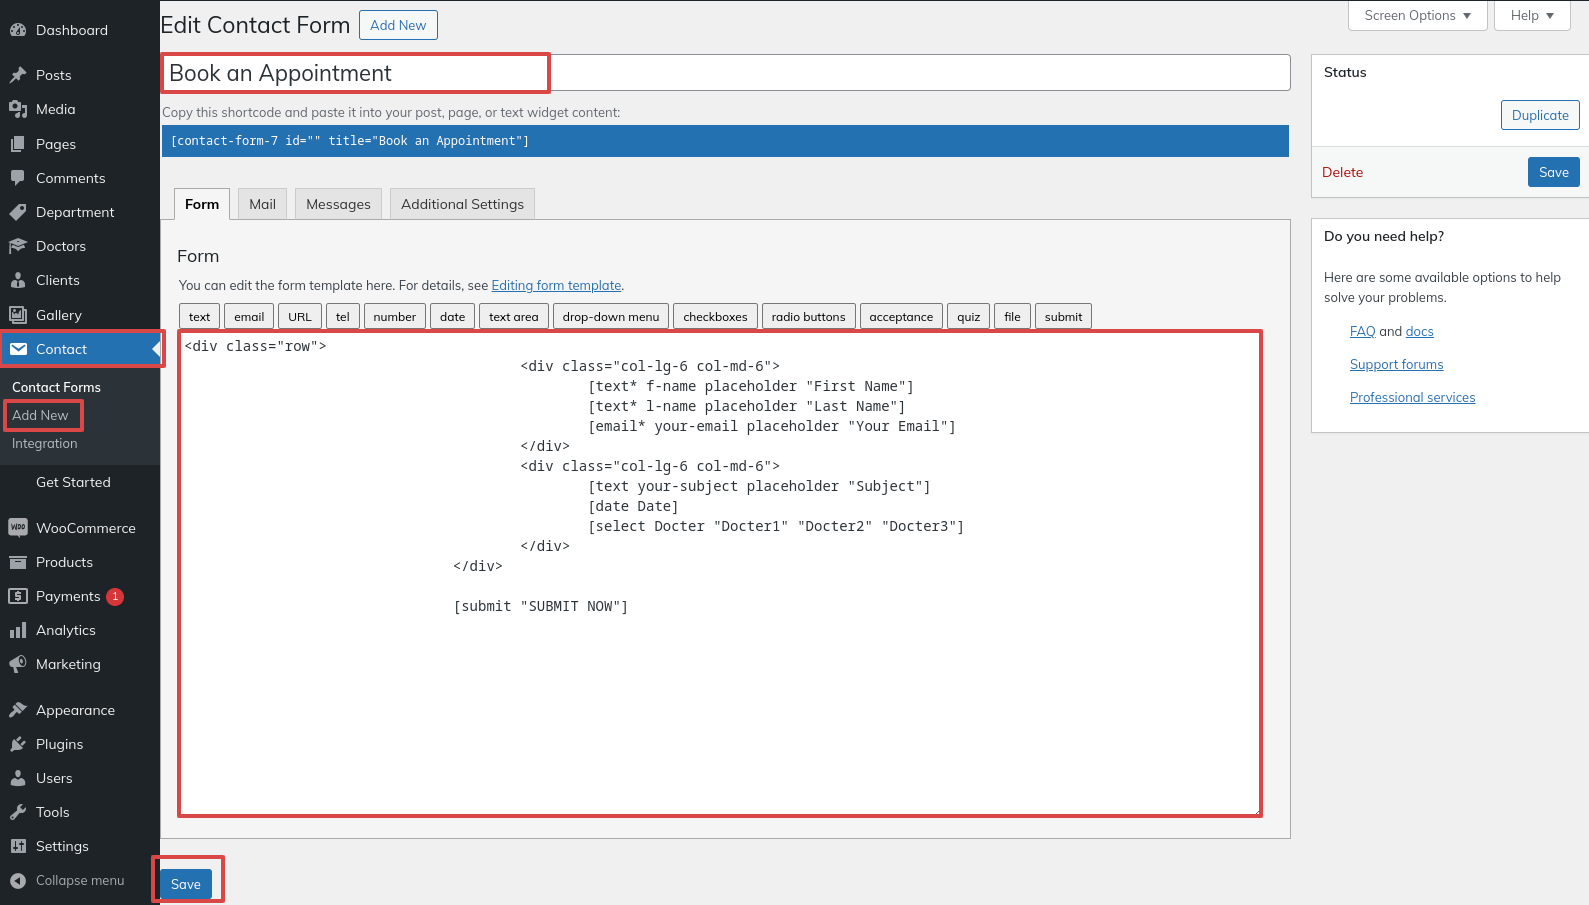The width and height of the screenshot is (1589, 905).
Task: Insert a quiz tag
Action: pyautogui.click(x=969, y=317)
